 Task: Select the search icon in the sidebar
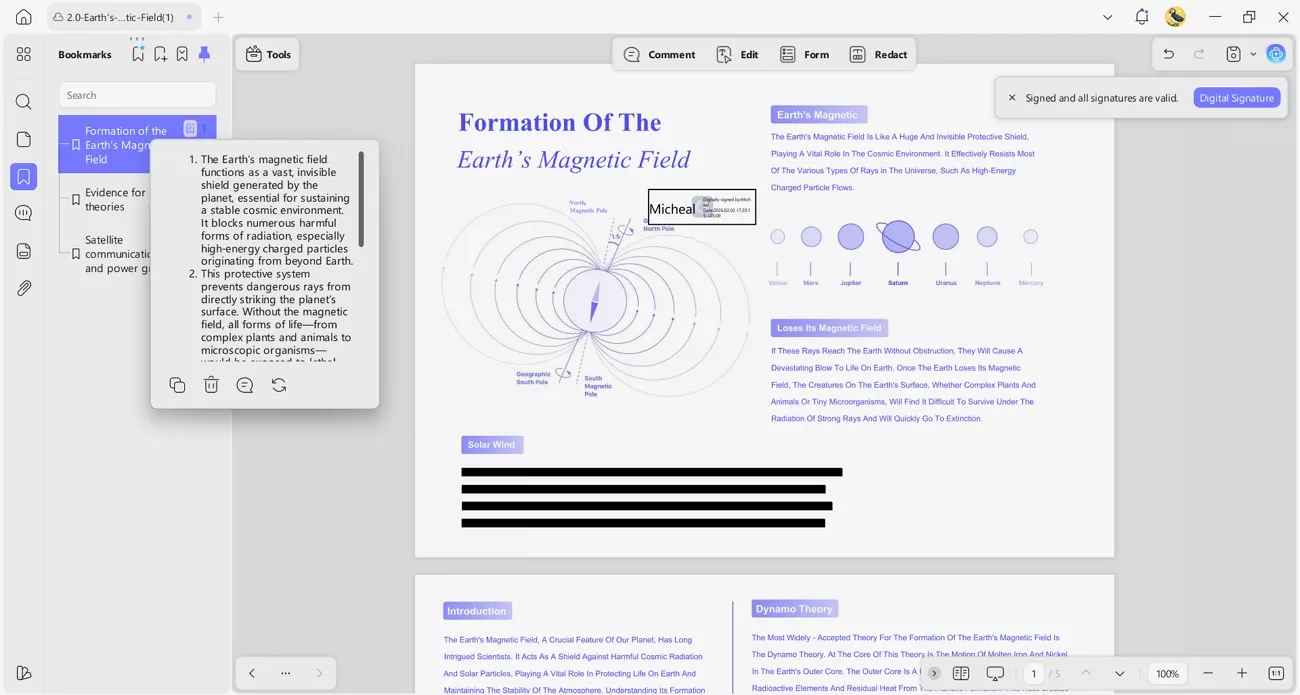pyautogui.click(x=24, y=101)
